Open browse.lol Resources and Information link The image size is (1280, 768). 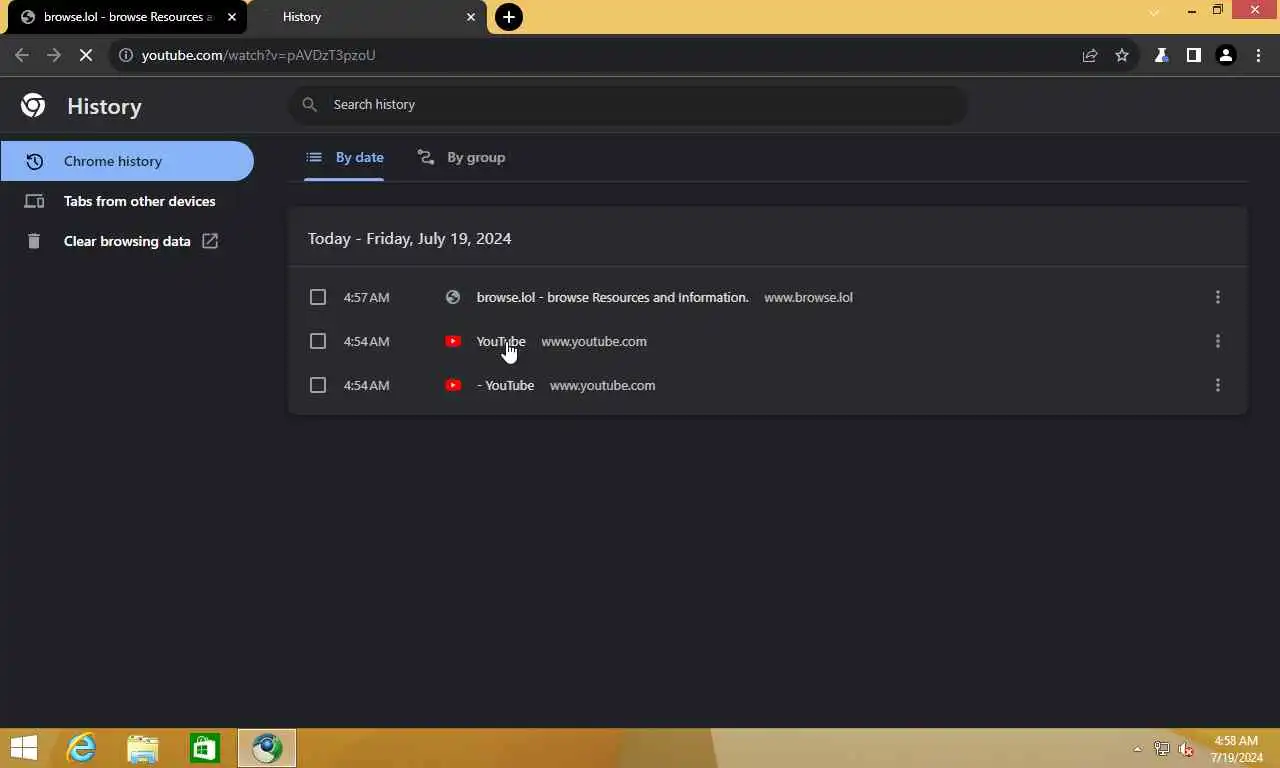tap(612, 297)
